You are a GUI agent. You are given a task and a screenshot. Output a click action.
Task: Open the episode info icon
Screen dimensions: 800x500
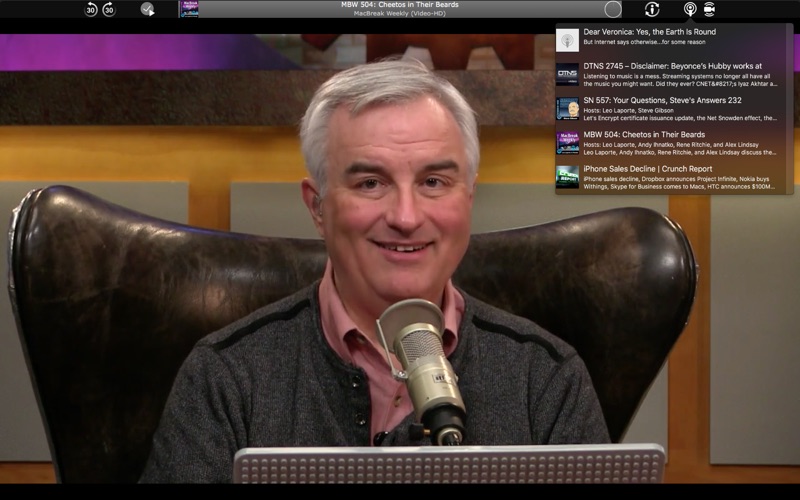652,9
